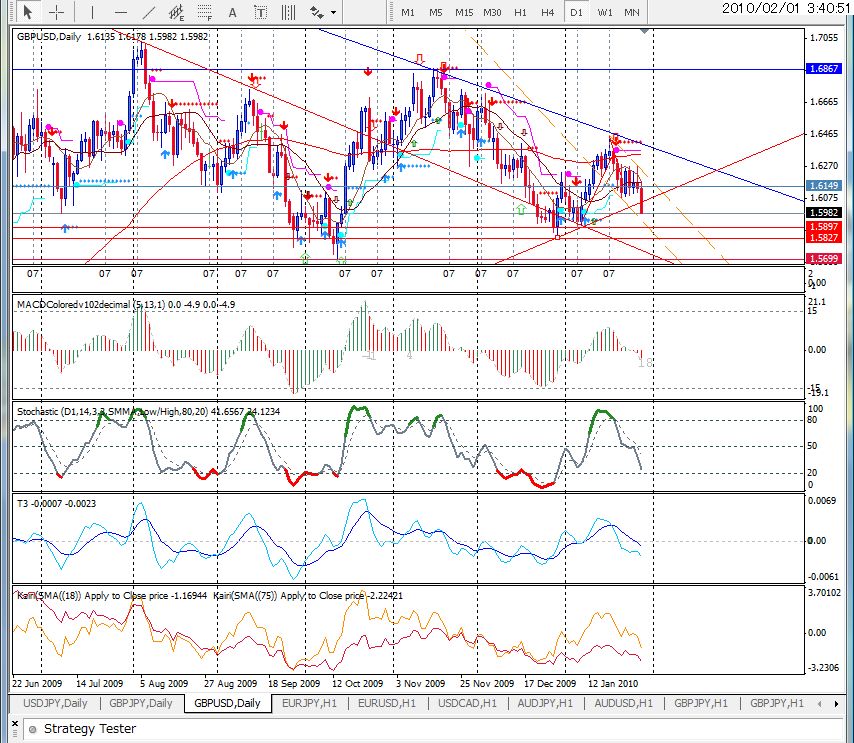Click the 1.6149 price label
This screenshot has height=743, width=854.
(824, 186)
